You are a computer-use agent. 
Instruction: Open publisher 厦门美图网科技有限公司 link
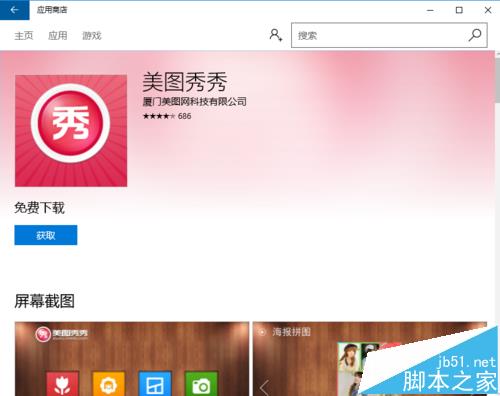[x=195, y=101]
